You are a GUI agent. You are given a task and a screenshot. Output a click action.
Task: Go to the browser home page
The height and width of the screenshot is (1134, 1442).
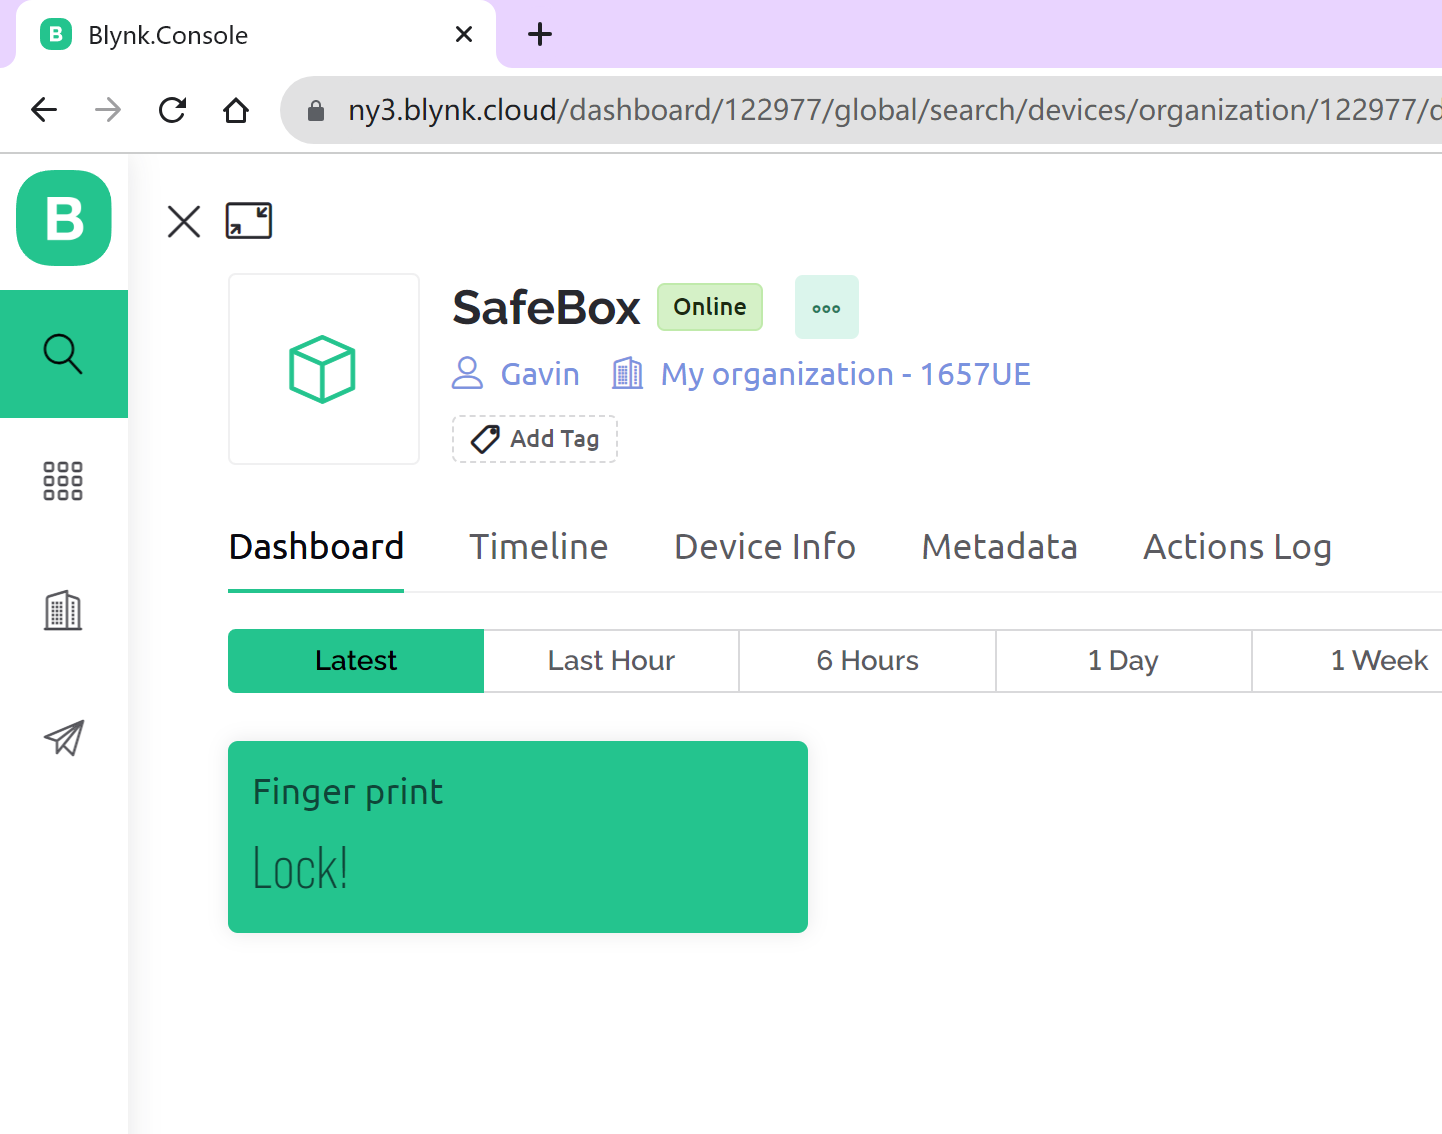[236, 109]
